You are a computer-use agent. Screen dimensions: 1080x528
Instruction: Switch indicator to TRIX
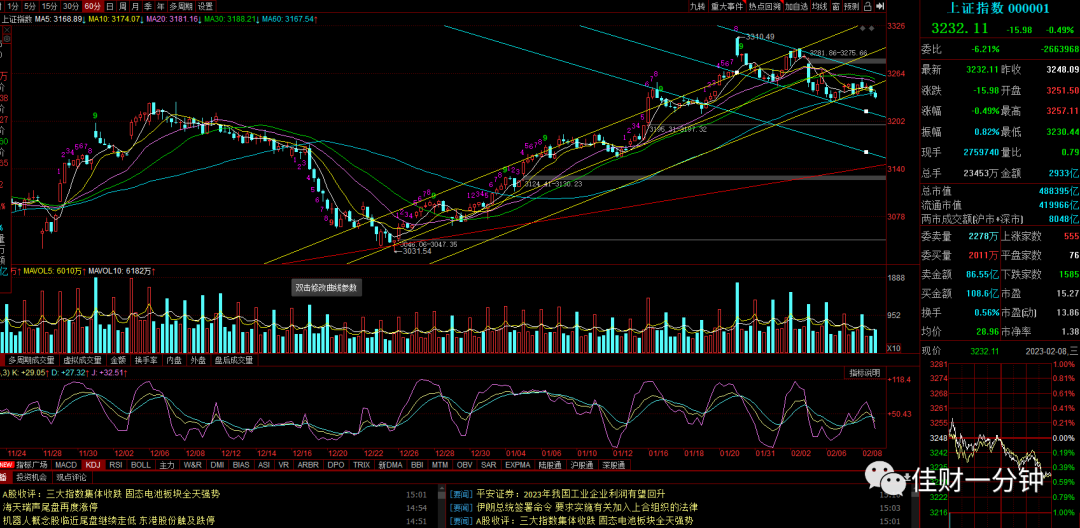pyautogui.click(x=362, y=465)
